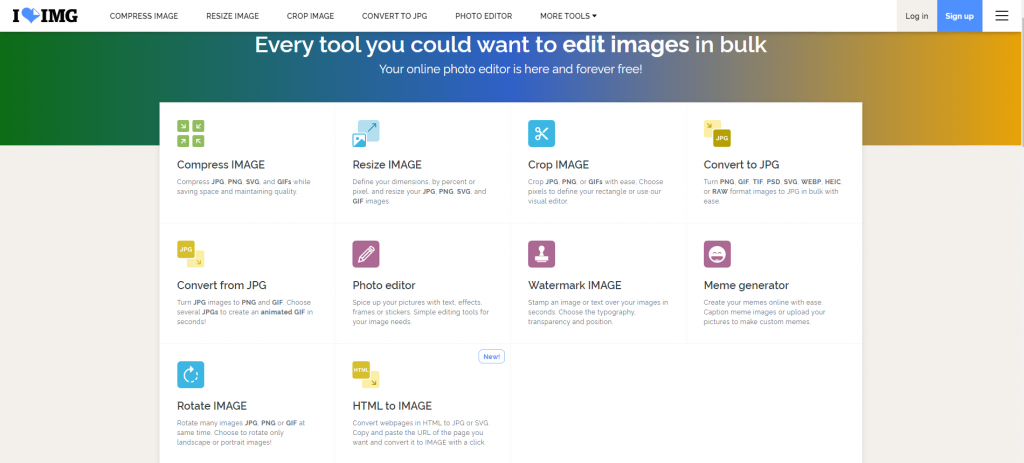Click the Rotate IMAGE description text
The image size is (1024, 463).
(x=241, y=433)
